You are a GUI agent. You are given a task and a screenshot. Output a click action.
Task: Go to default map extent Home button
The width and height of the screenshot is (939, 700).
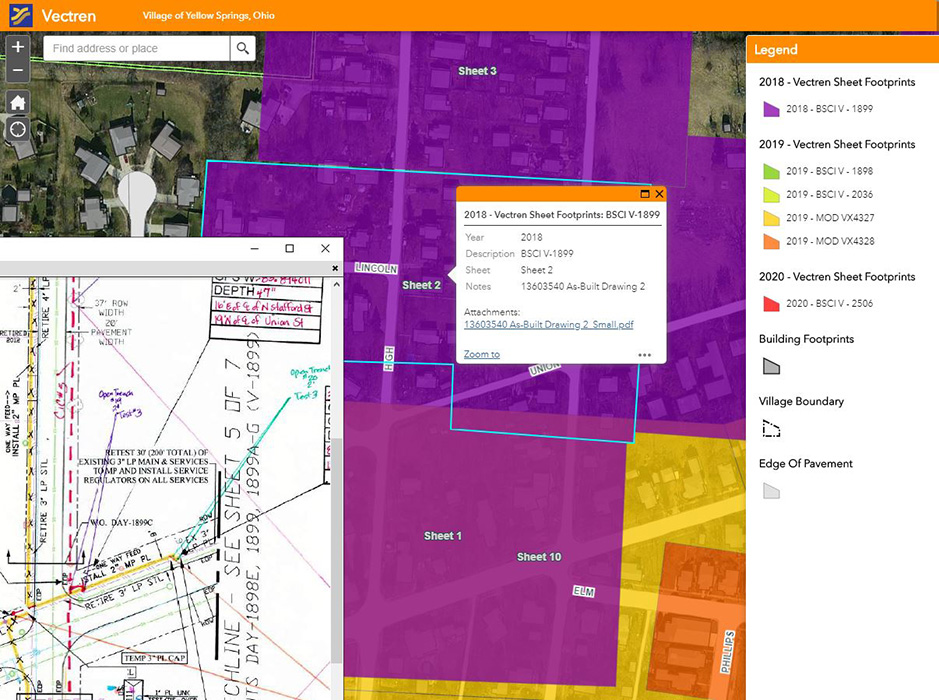17,102
